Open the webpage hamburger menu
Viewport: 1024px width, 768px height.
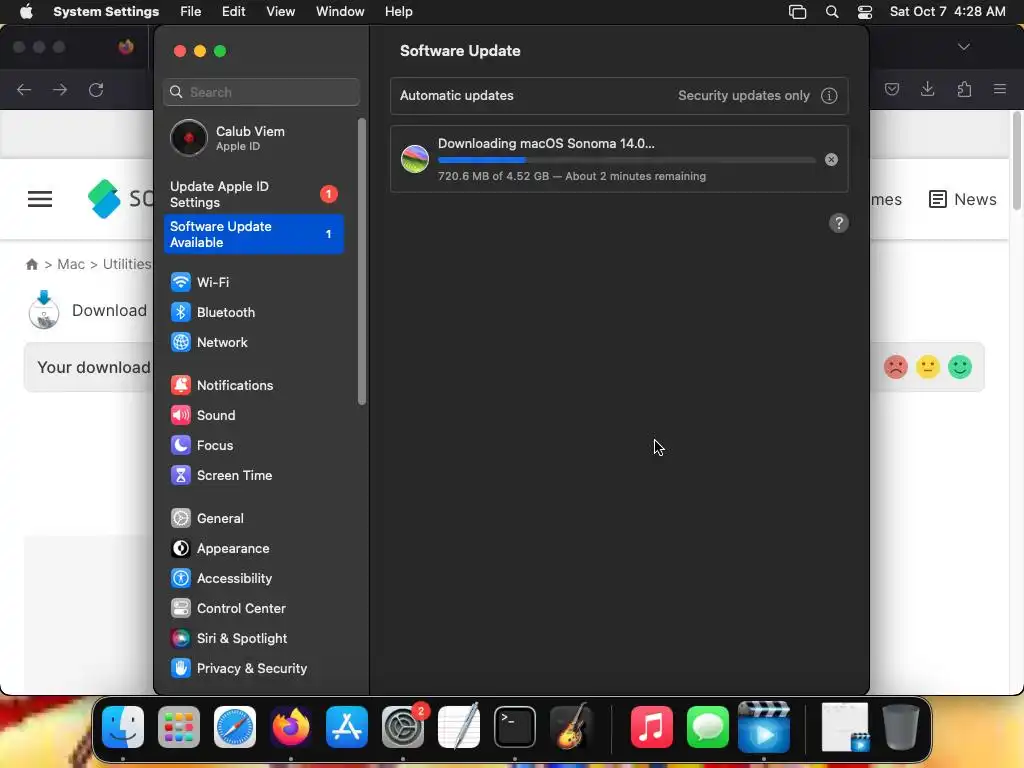pos(40,199)
